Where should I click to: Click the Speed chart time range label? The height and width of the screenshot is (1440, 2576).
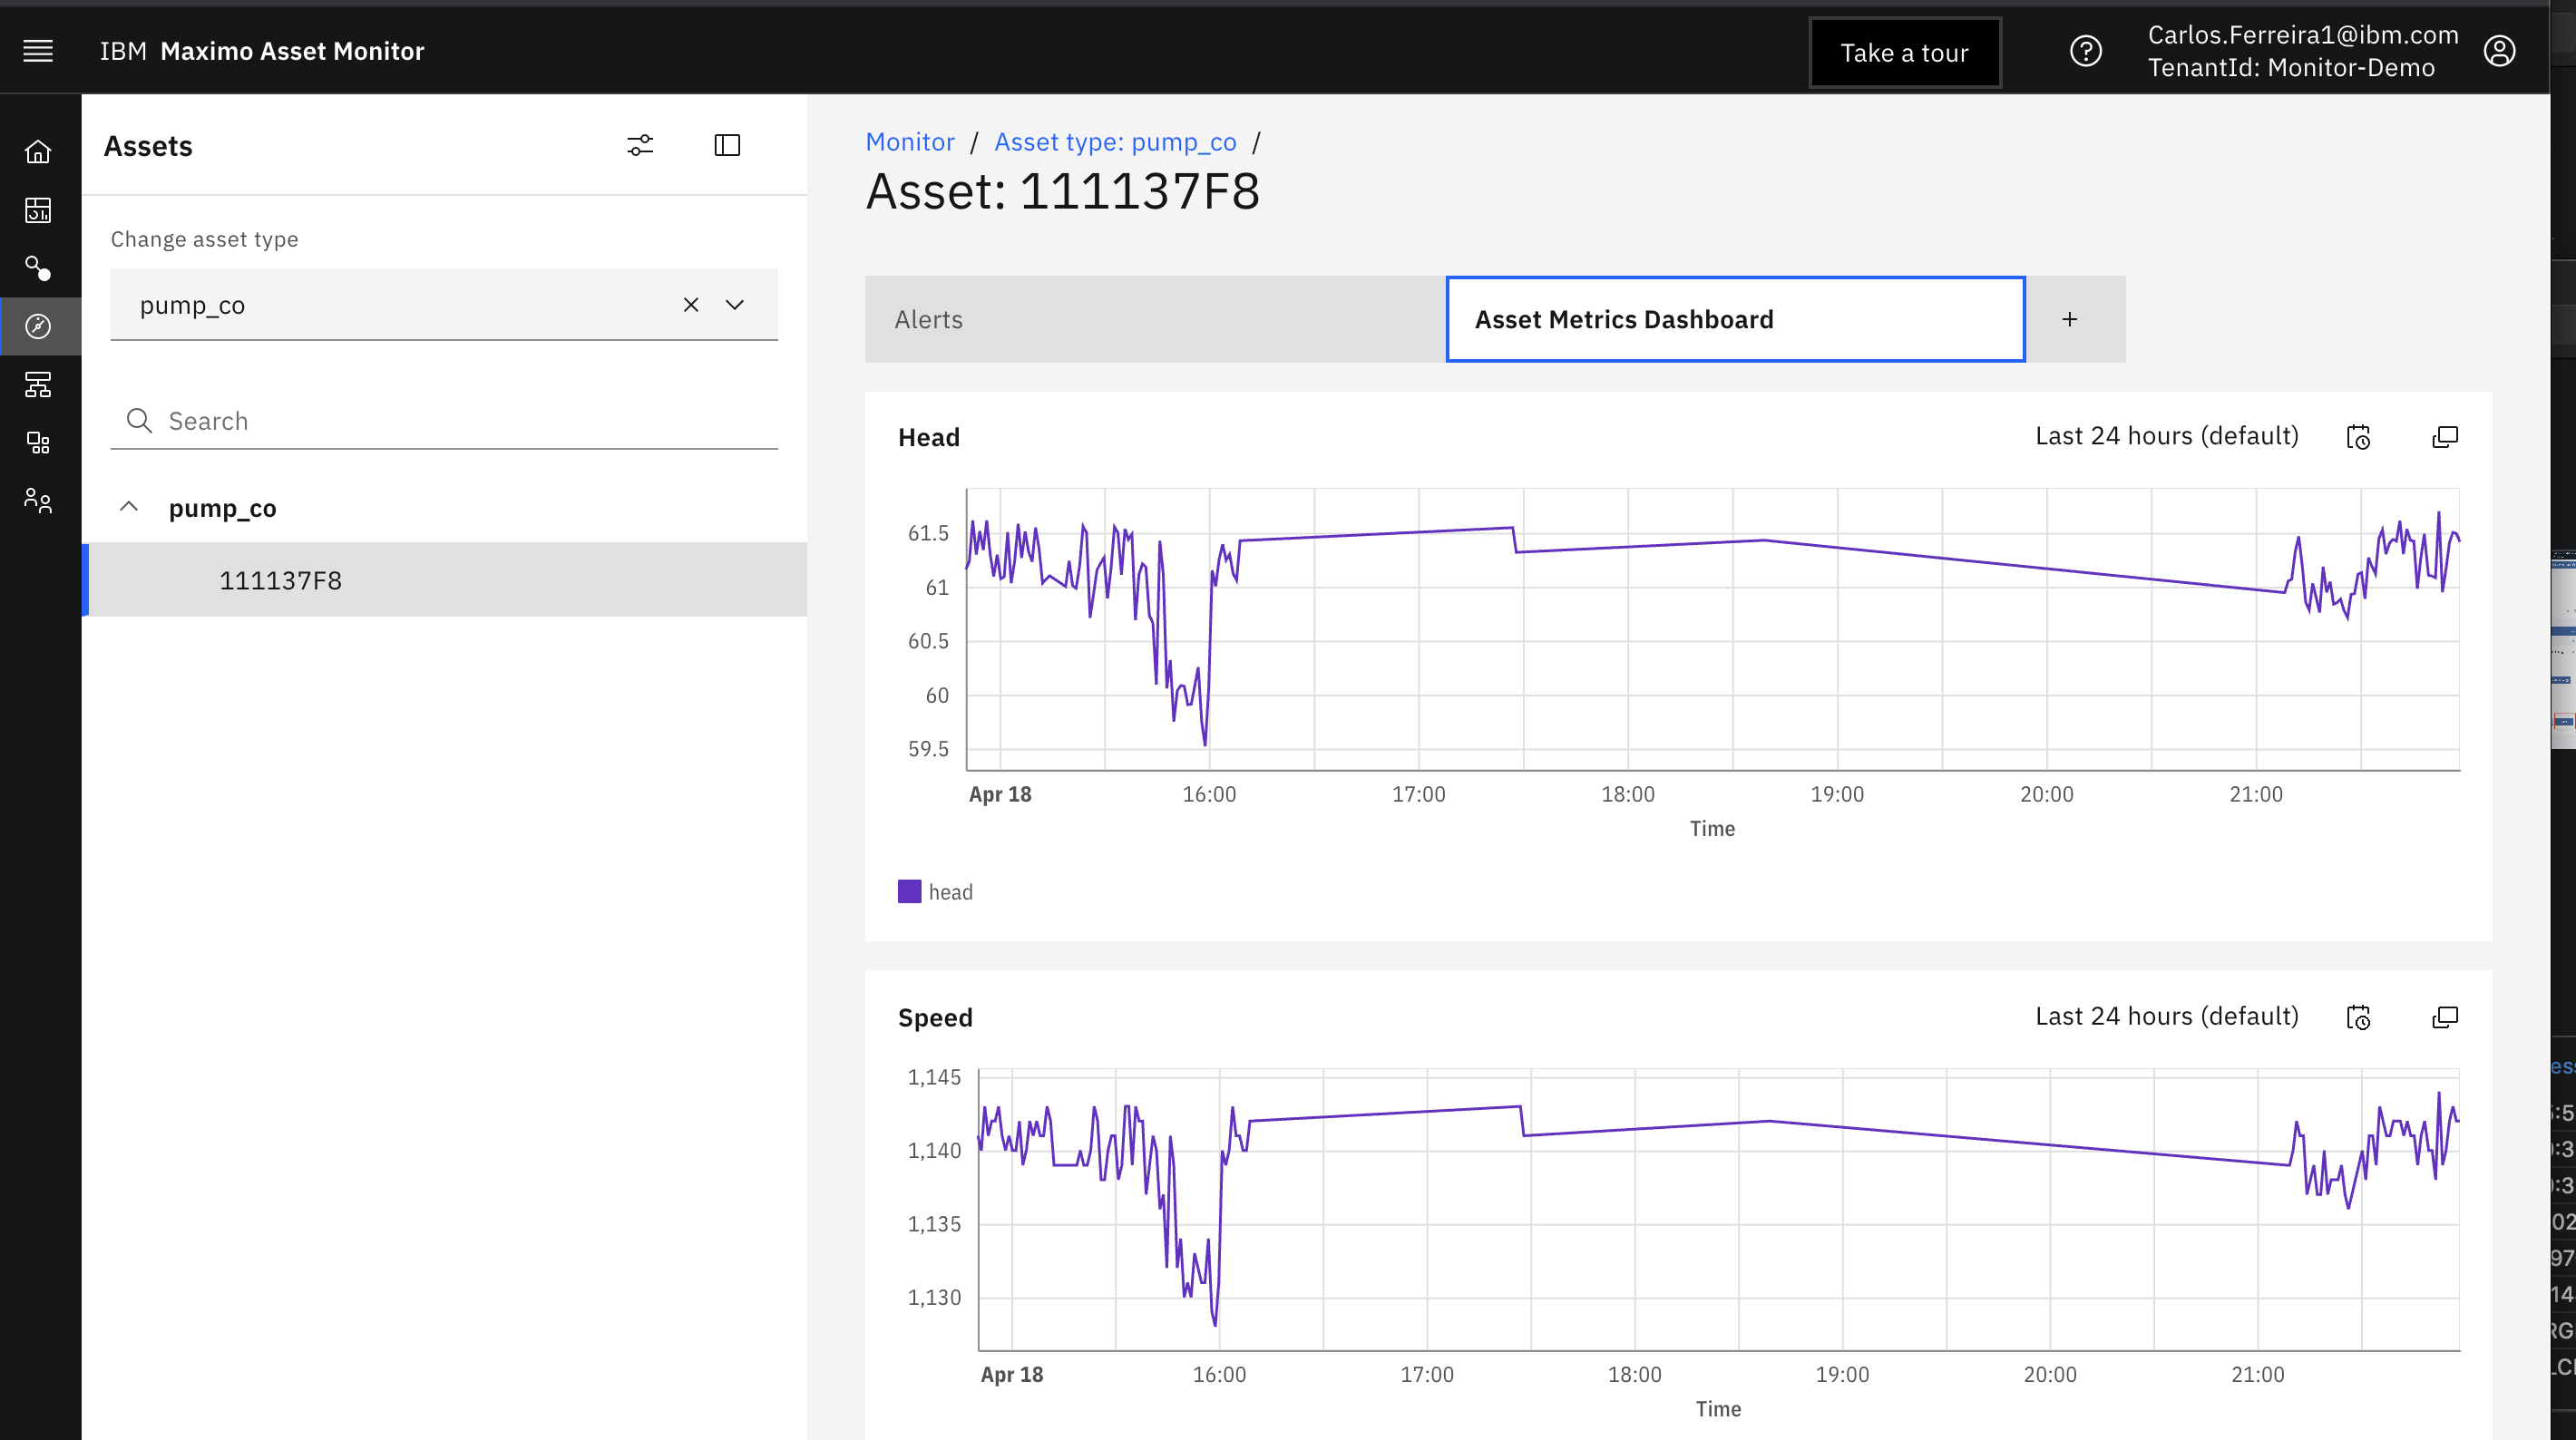pyautogui.click(x=2167, y=1016)
